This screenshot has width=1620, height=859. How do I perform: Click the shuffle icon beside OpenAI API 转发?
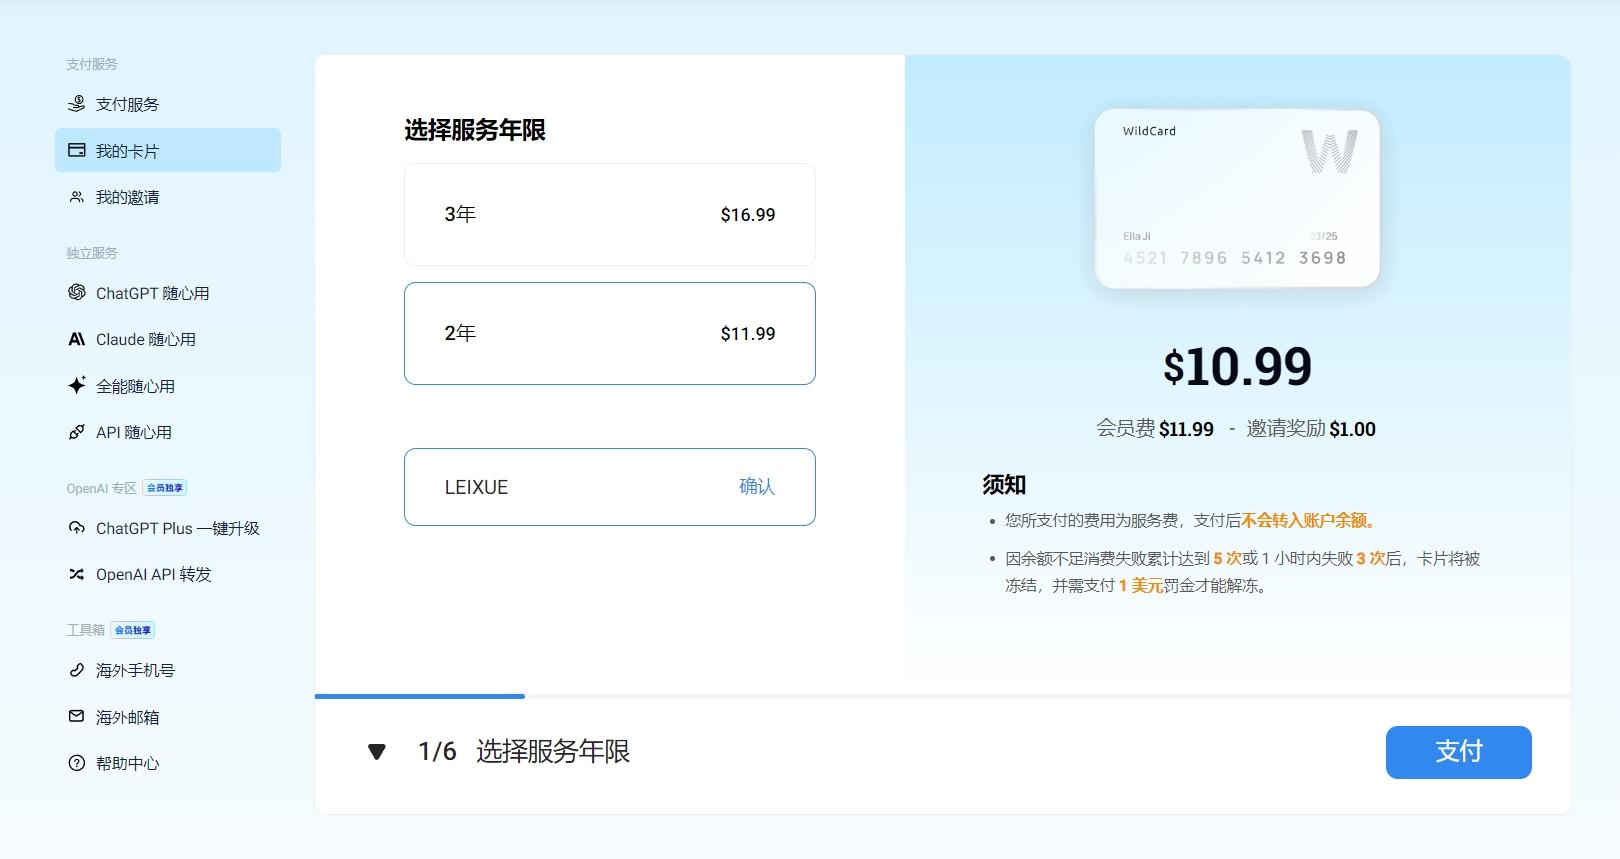point(76,574)
